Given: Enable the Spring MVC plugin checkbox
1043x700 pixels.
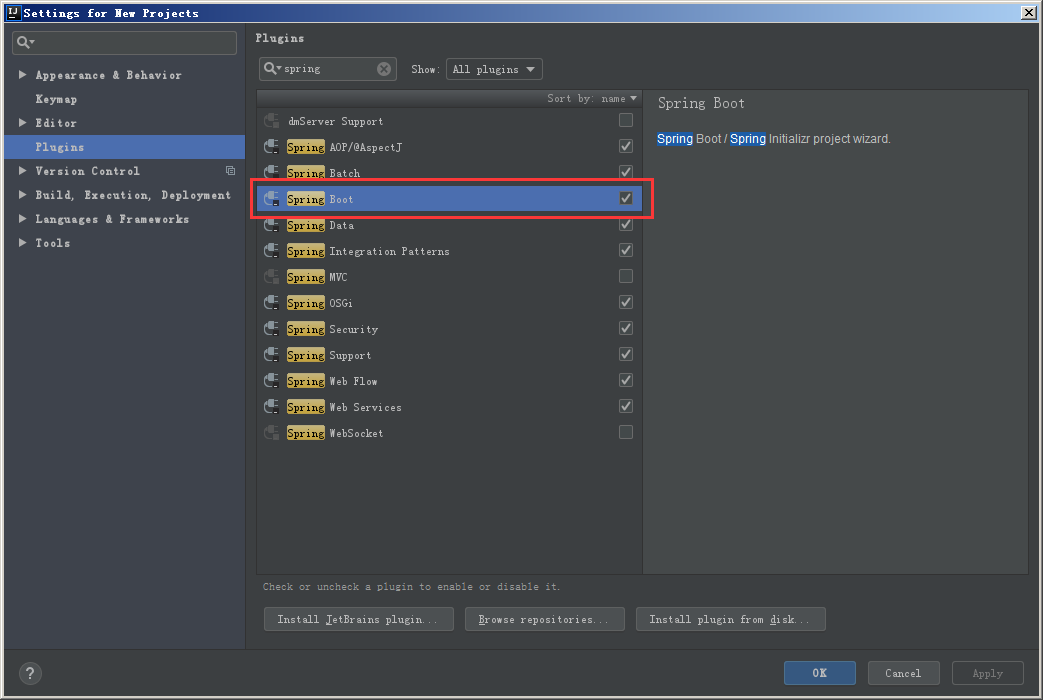Looking at the screenshot, I should (626, 276).
